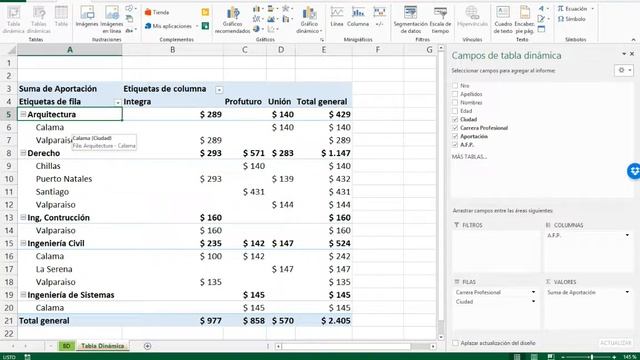Click the vertical scroll down arrow
This screenshot has width=640, height=360.
[441, 337]
